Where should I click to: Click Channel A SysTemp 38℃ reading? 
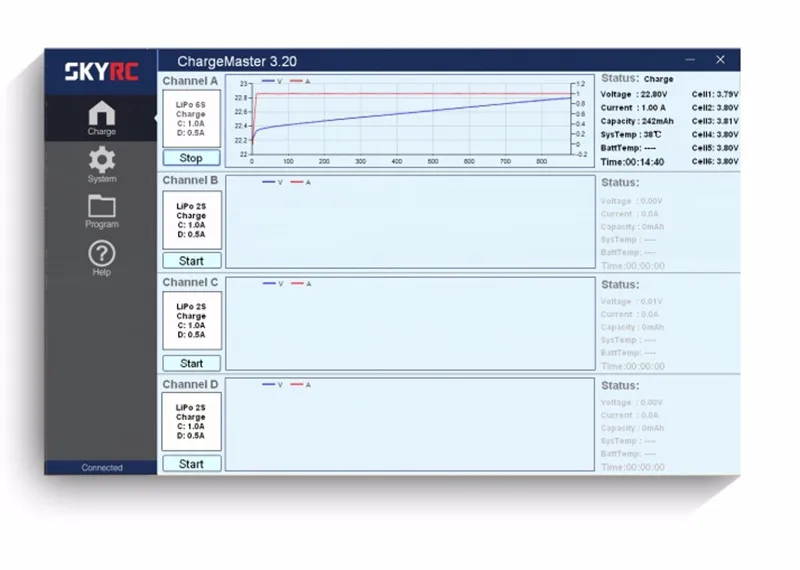coord(631,134)
